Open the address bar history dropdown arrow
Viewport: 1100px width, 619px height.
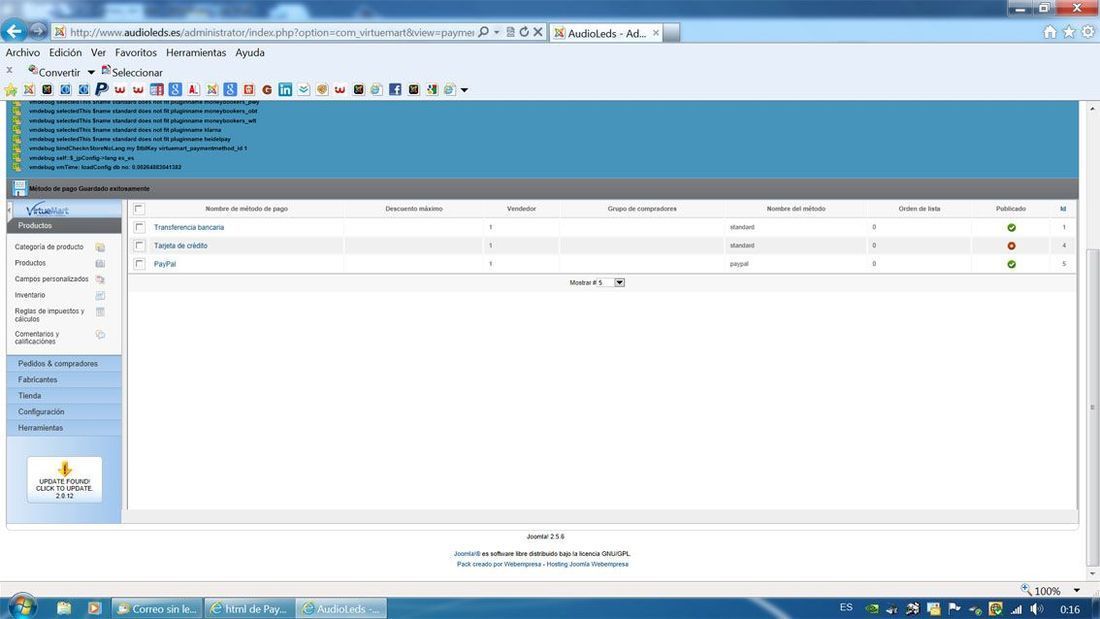pos(497,32)
